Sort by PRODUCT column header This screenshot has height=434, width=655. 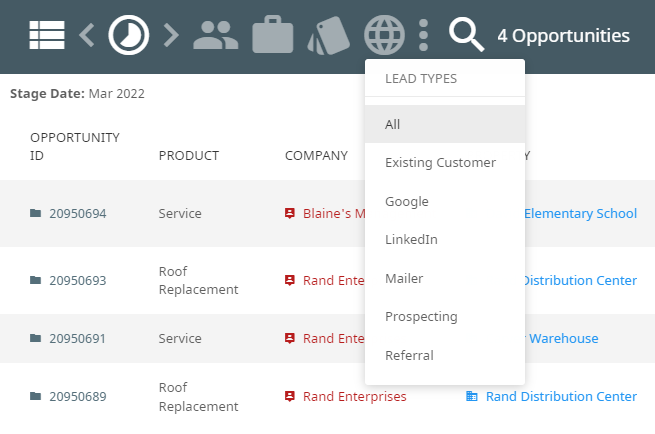(189, 155)
